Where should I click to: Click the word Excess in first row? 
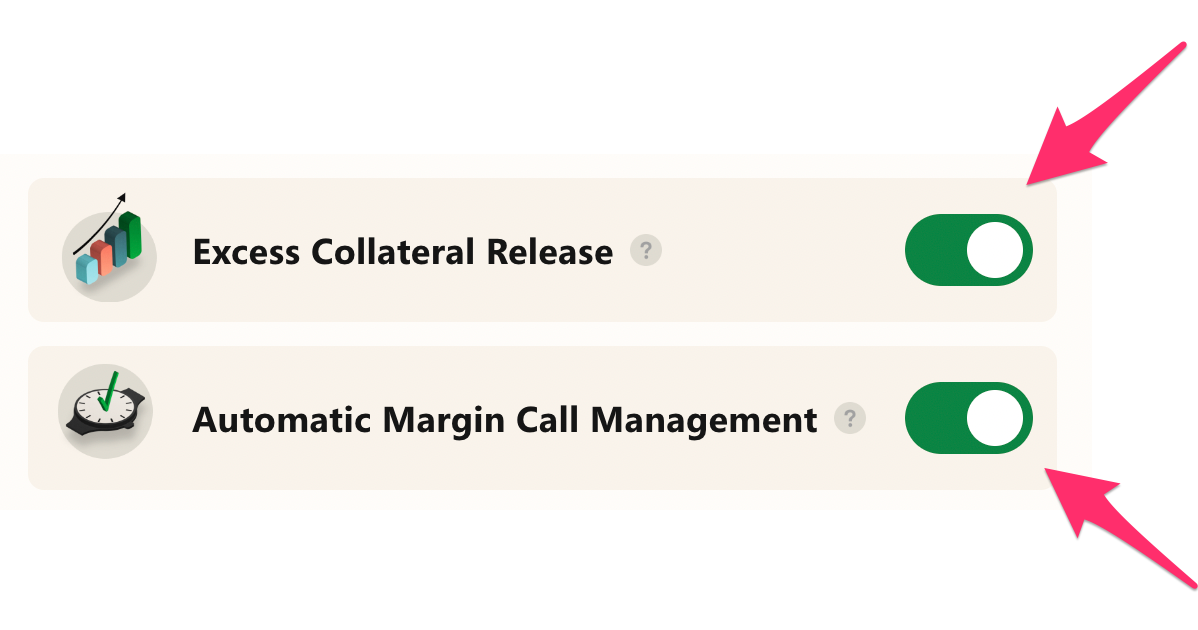[x=246, y=252]
